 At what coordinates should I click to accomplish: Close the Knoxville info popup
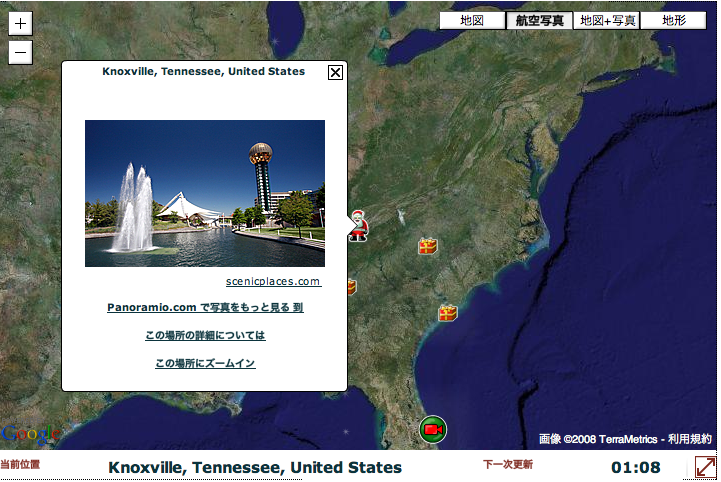335,72
